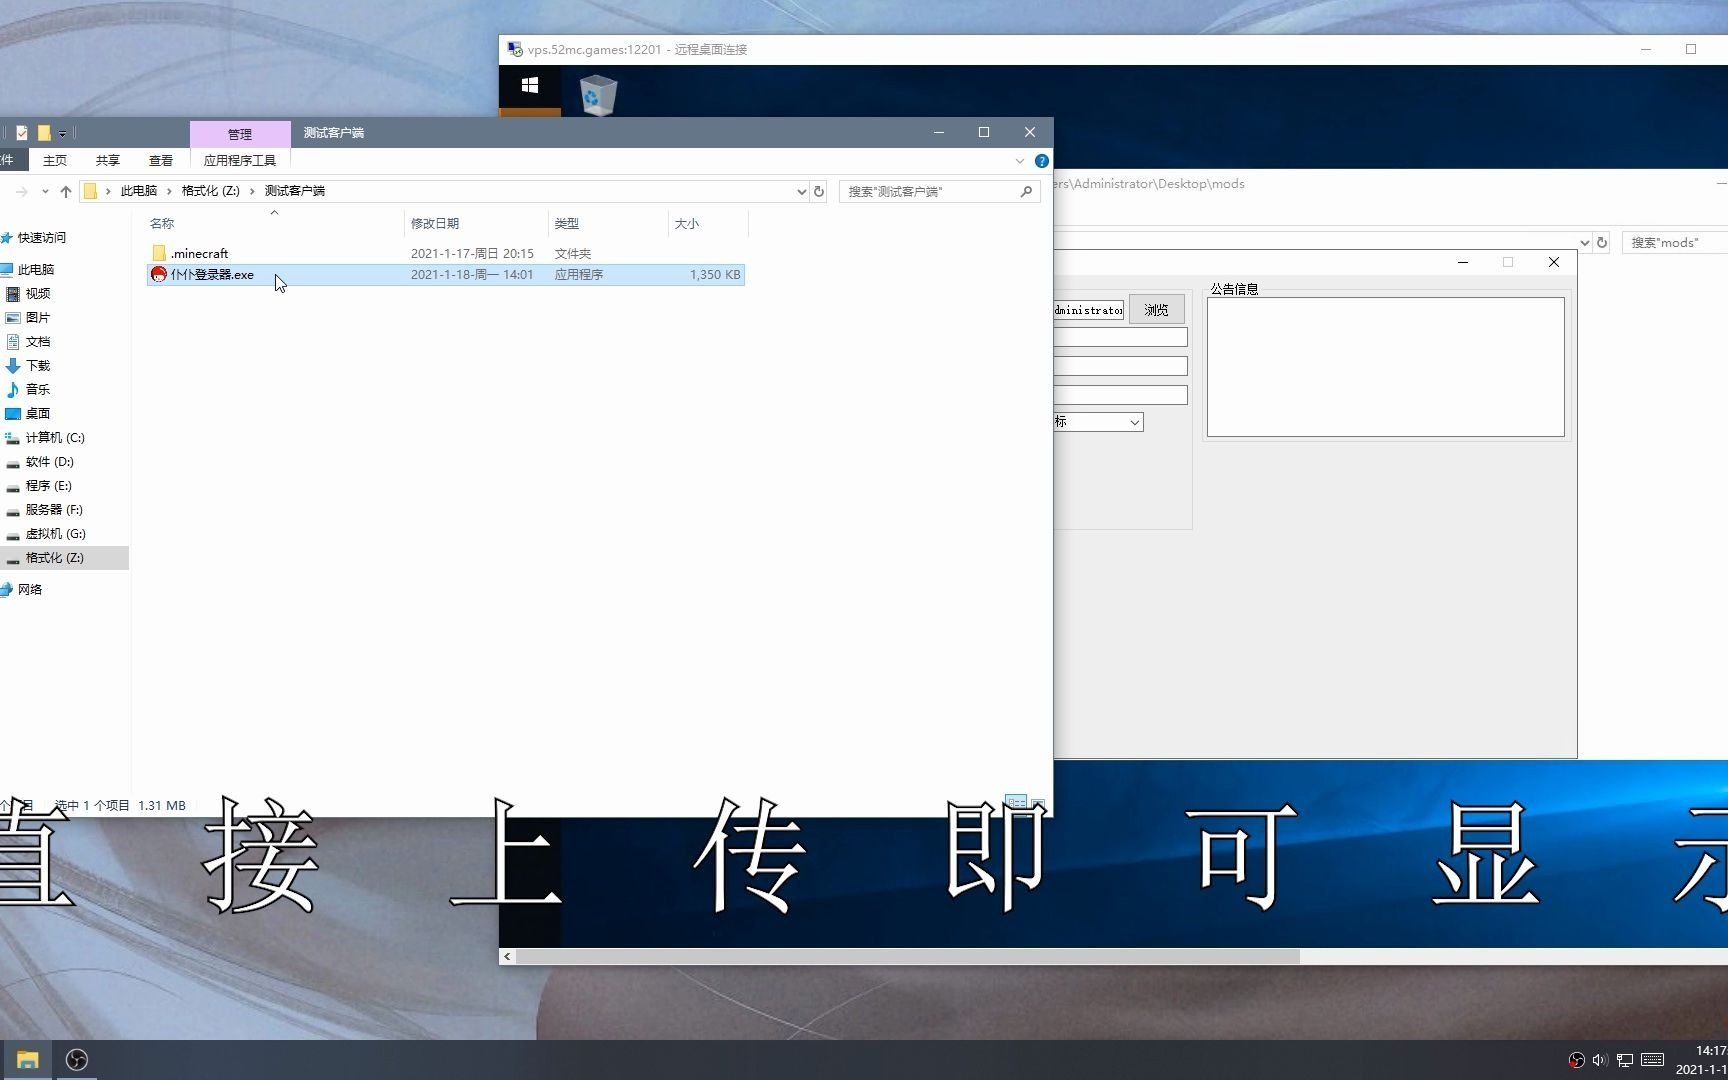Open the 桌面 folder in the sidebar
1728x1080 pixels.
tap(38, 414)
